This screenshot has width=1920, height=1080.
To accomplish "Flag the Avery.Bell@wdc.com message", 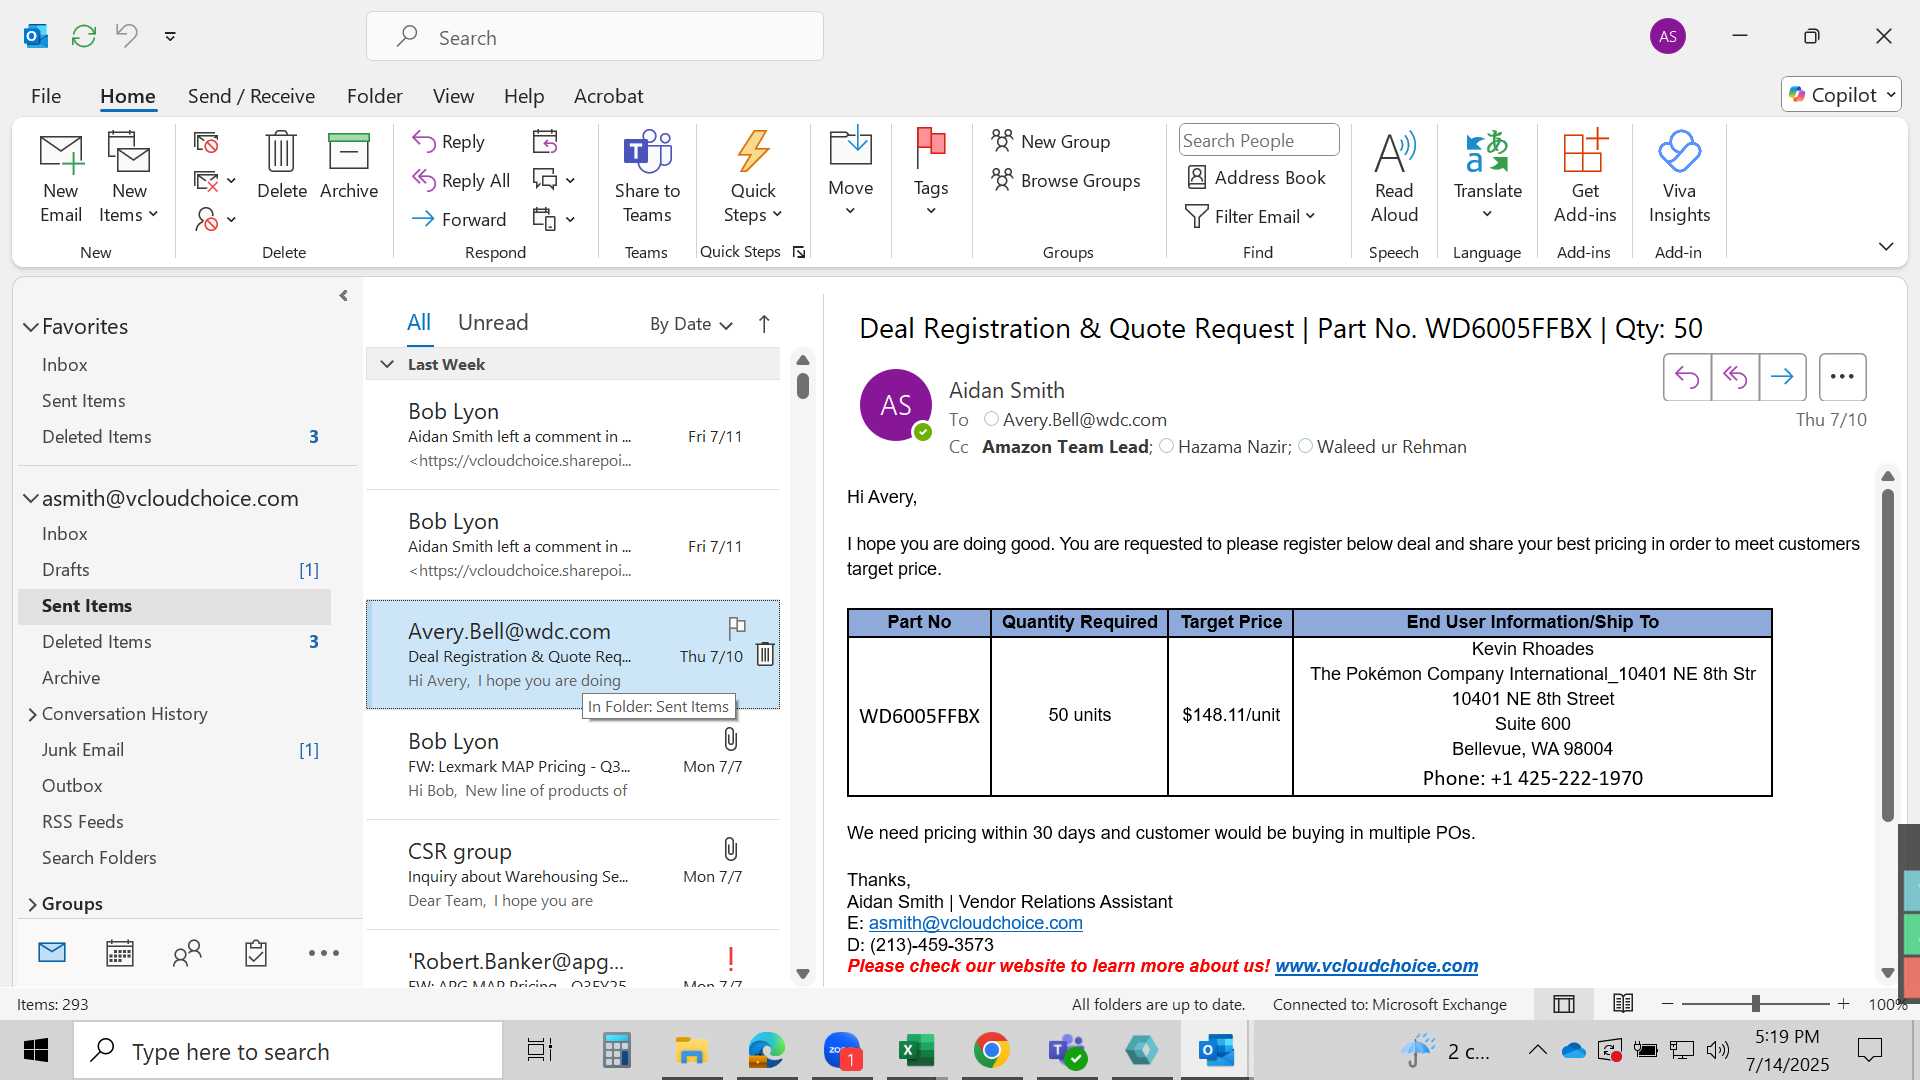I will point(737,628).
